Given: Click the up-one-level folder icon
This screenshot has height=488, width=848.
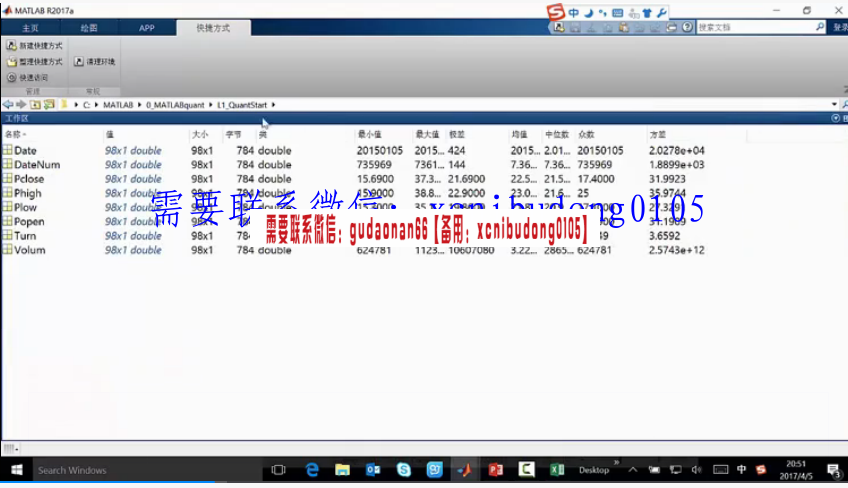Looking at the screenshot, I should (x=35, y=104).
